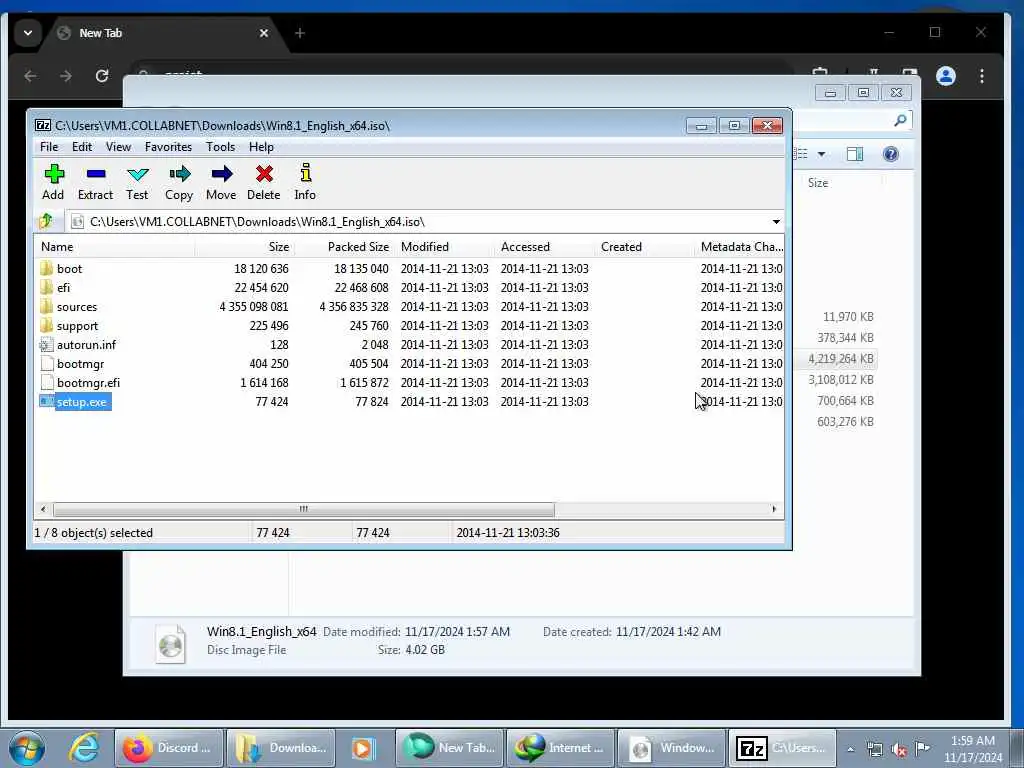
Task: Close the New Tab browser tab
Action: 264,33
